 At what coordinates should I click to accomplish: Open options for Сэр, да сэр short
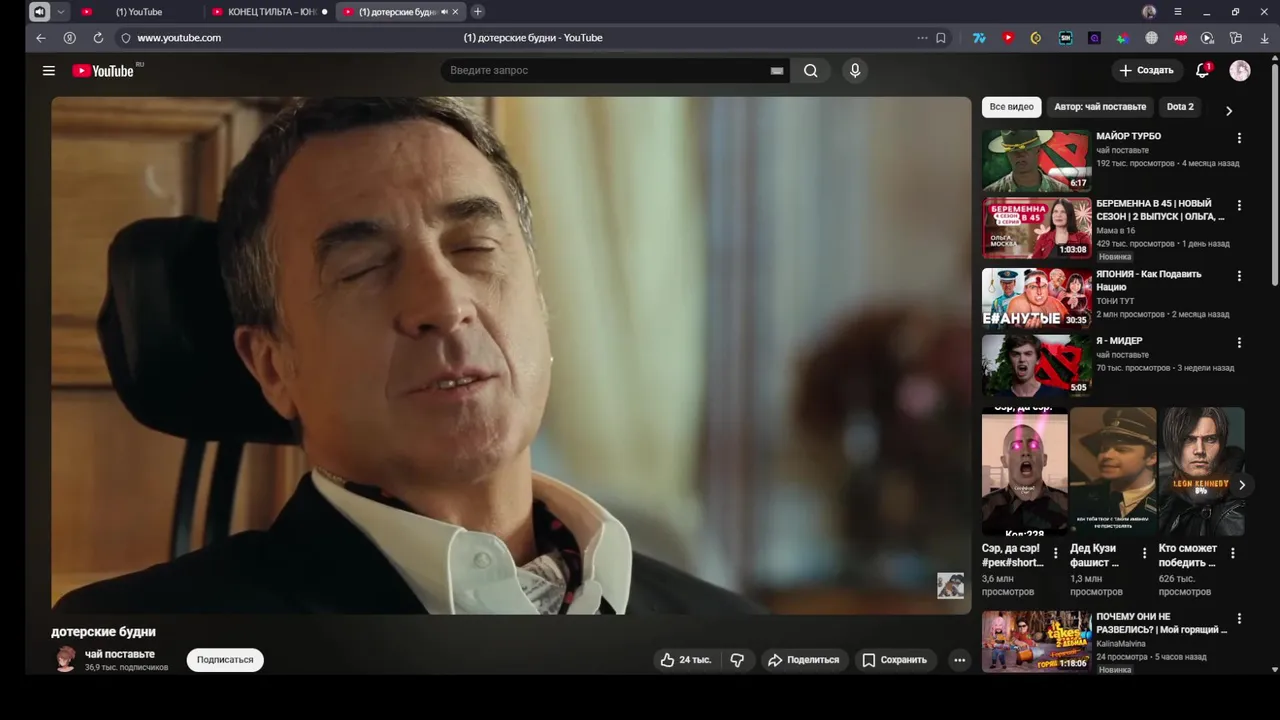(1056, 553)
